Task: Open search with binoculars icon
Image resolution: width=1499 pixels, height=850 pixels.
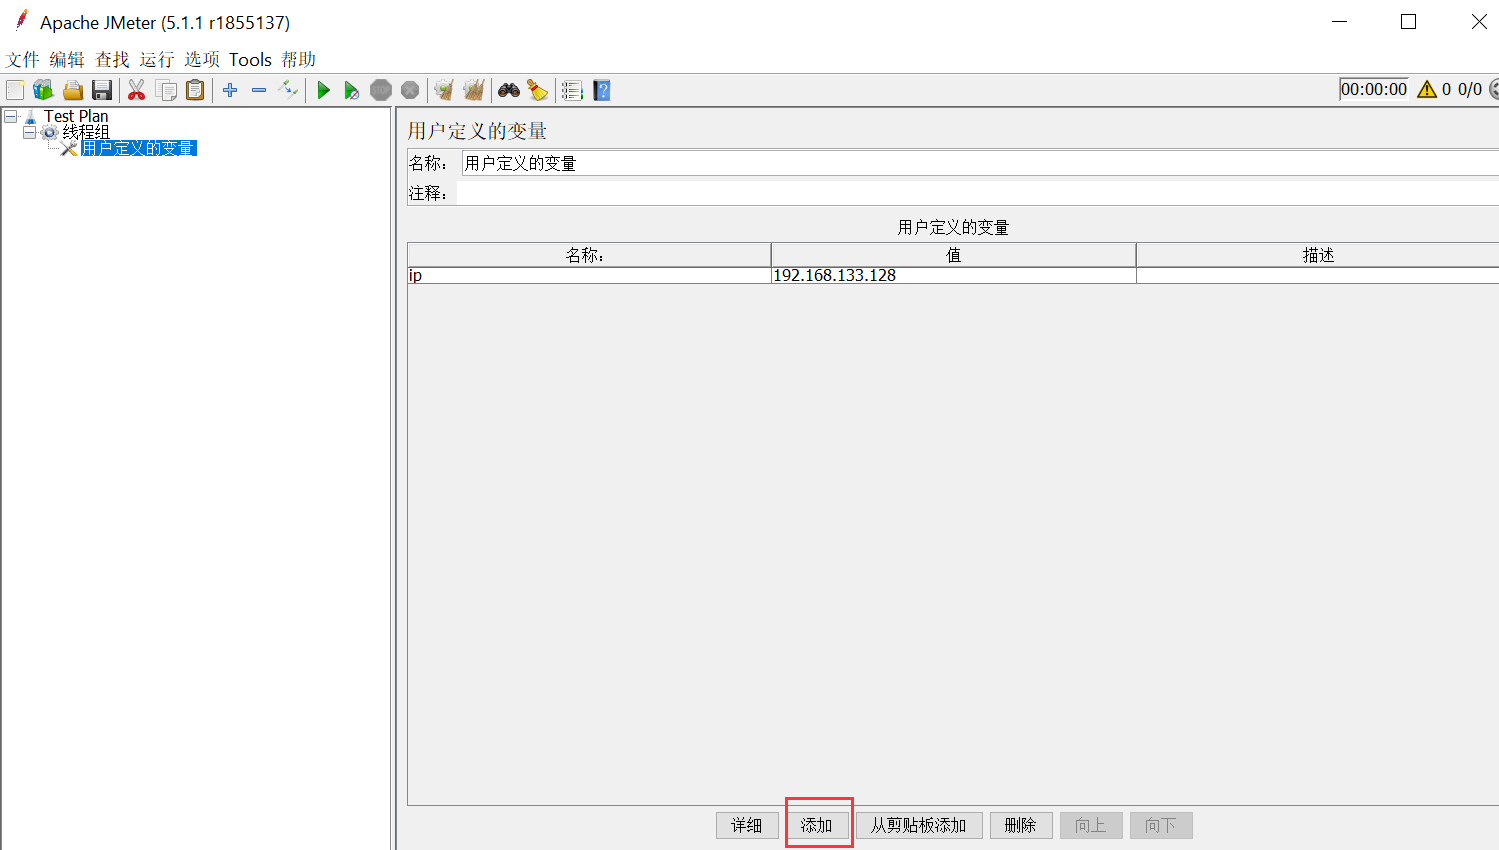Action: pyautogui.click(x=509, y=90)
